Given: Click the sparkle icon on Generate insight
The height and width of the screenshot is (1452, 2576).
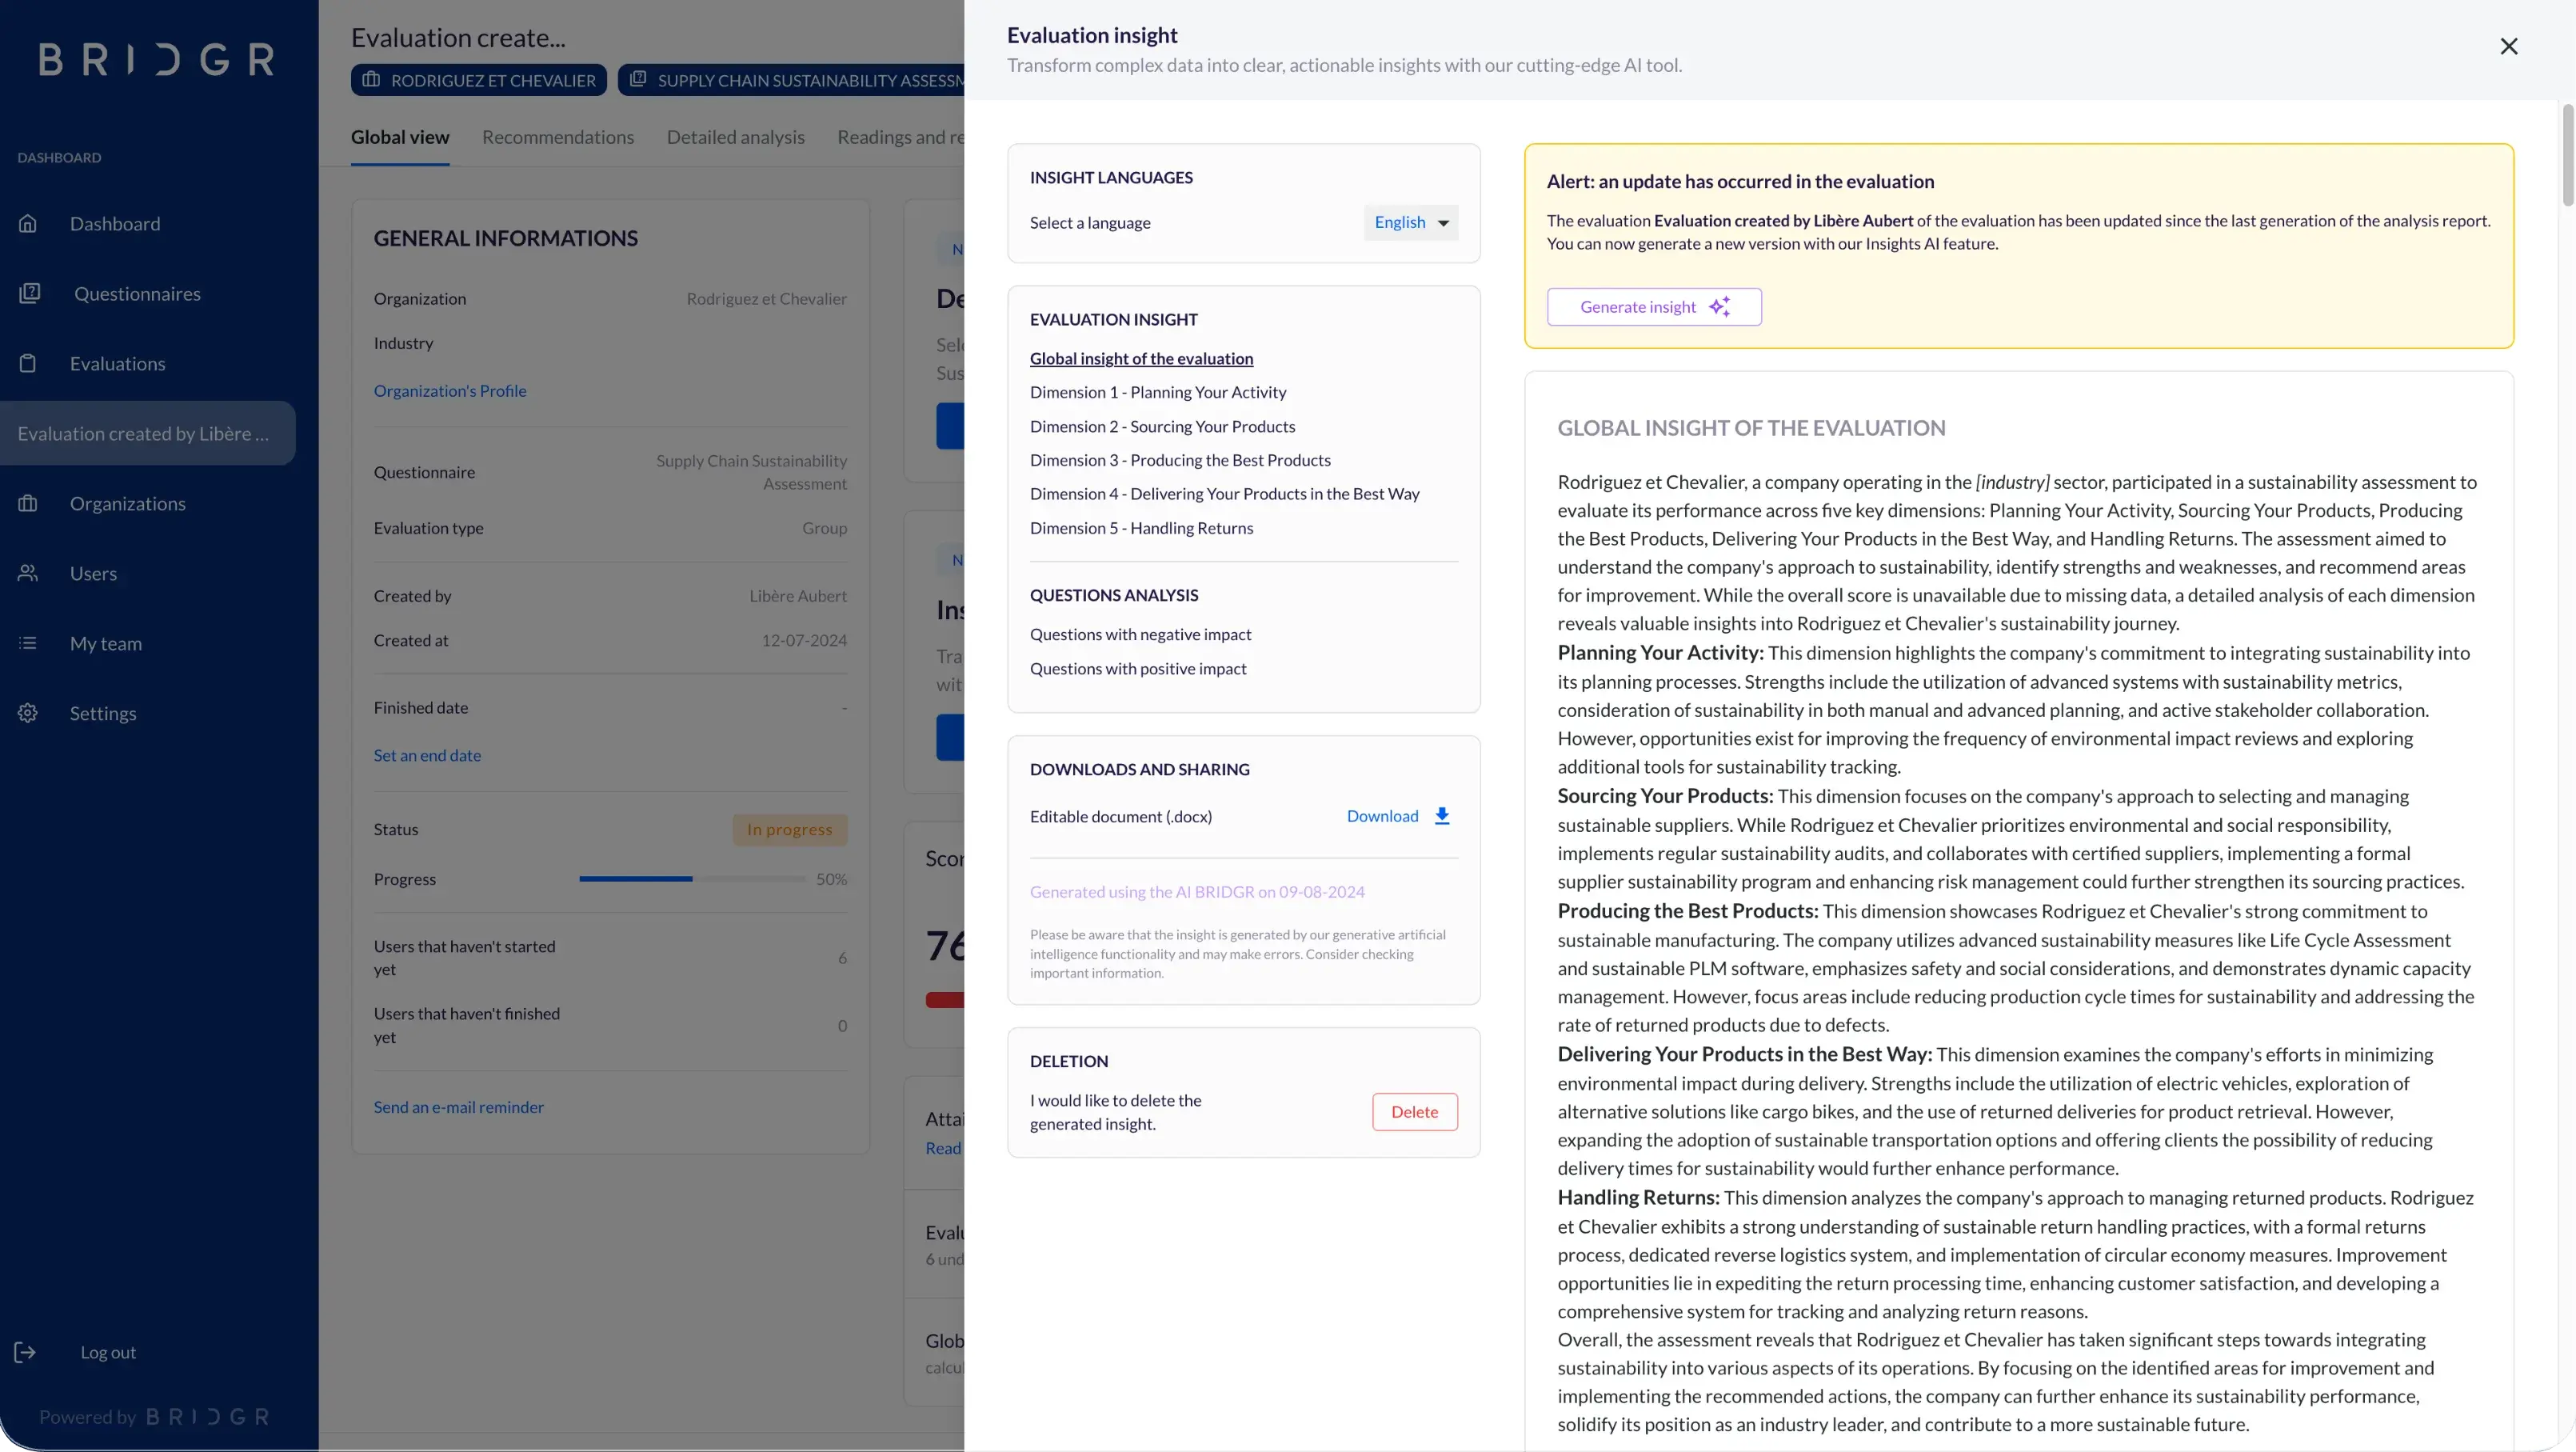Looking at the screenshot, I should click(x=1719, y=307).
